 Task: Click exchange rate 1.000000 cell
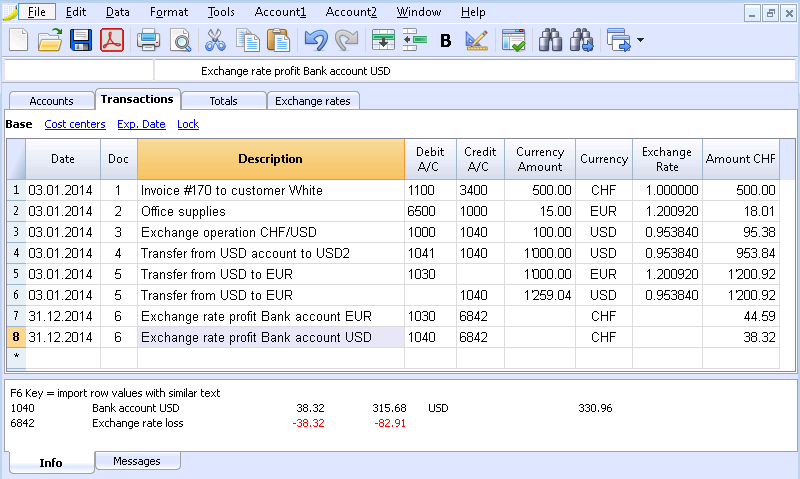667,190
